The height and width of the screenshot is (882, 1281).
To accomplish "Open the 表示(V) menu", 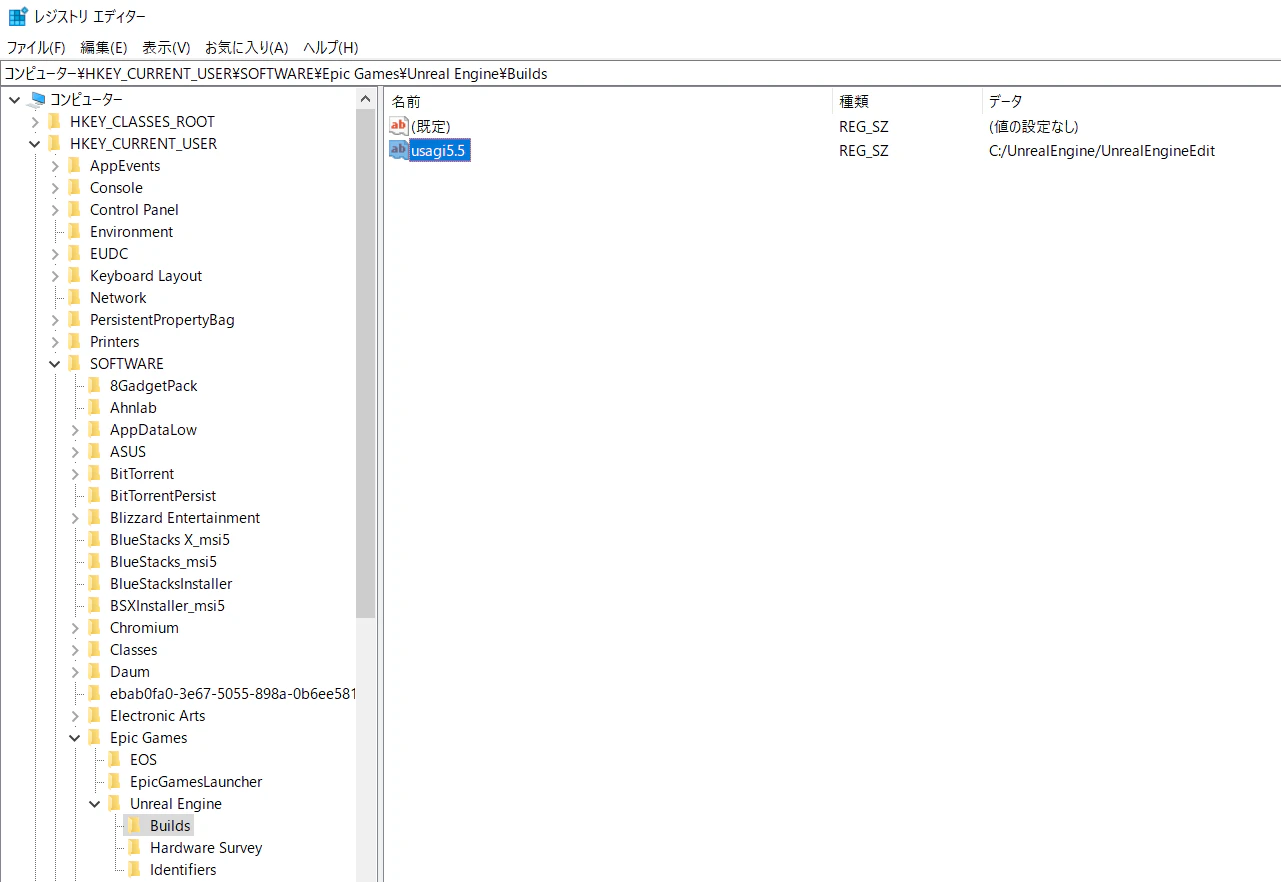I will [x=166, y=47].
